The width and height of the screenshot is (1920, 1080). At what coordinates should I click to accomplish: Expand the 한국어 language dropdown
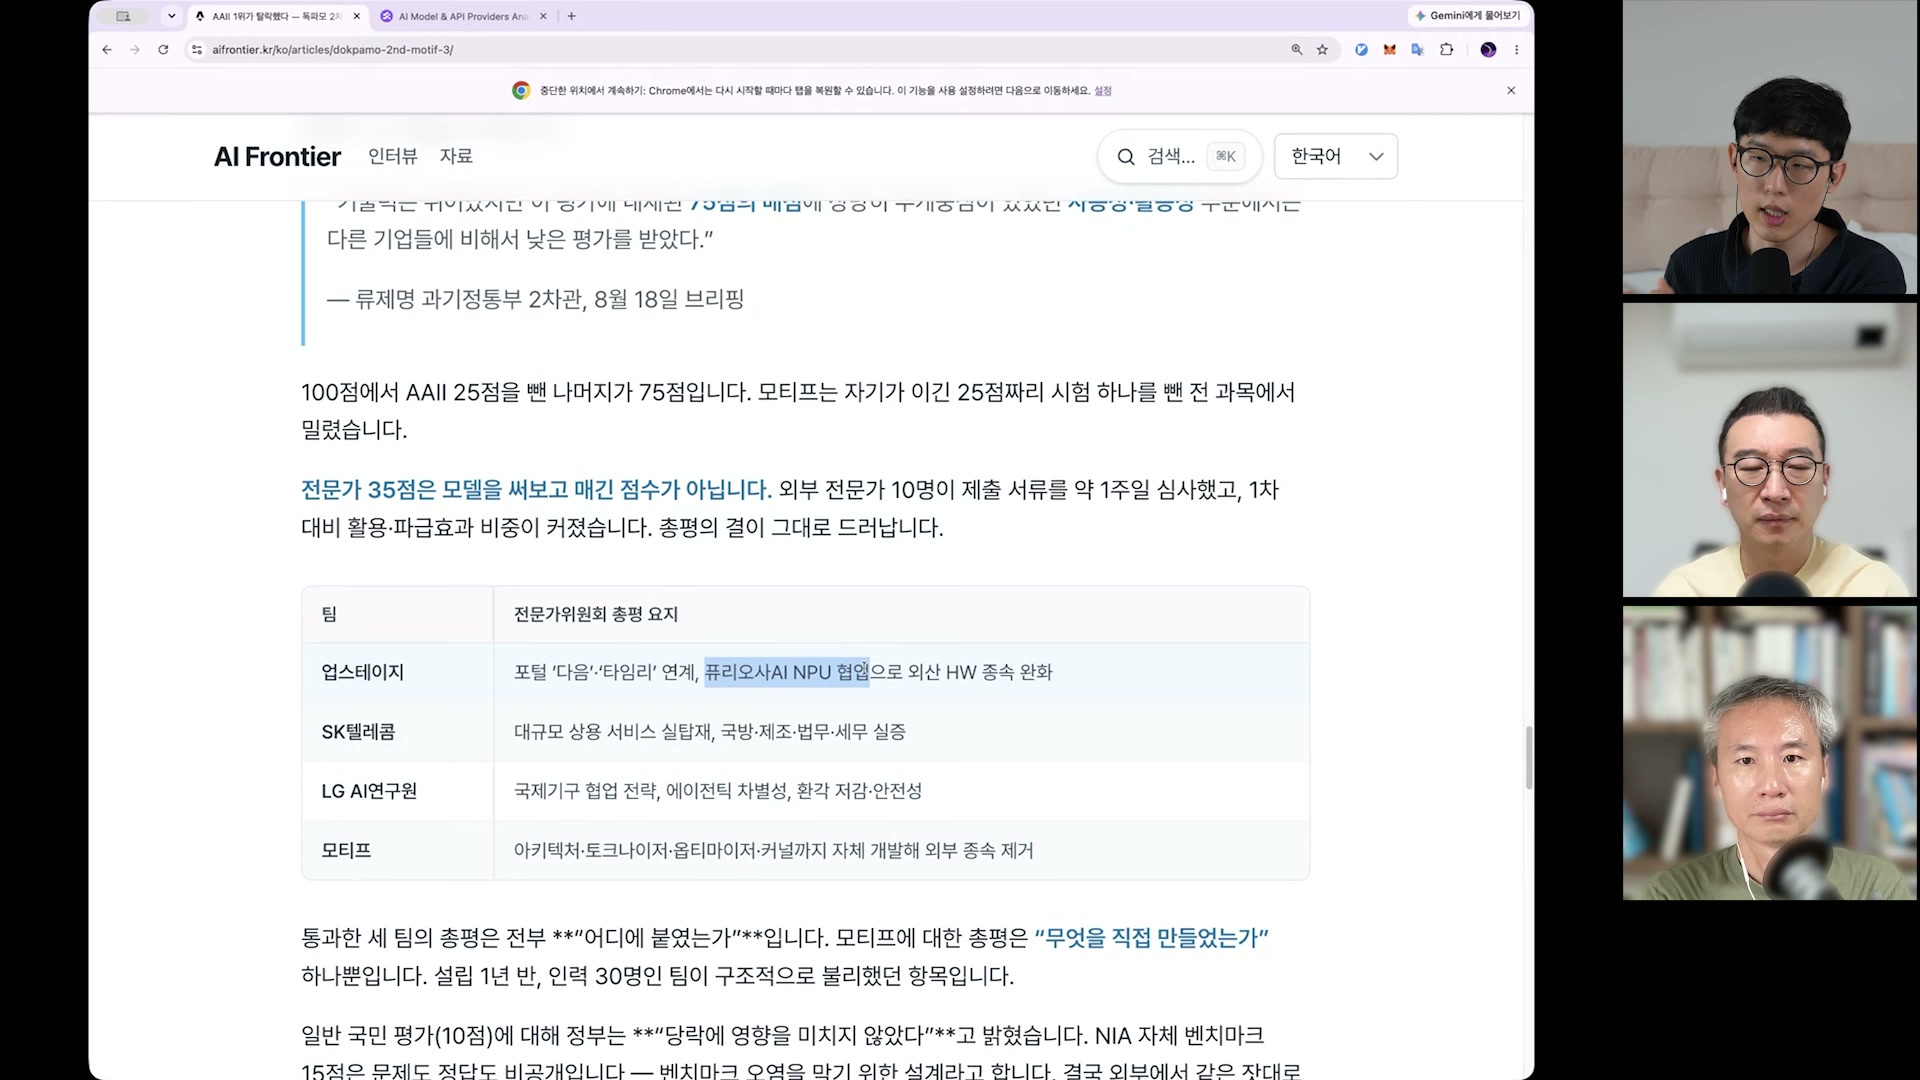(1336, 157)
